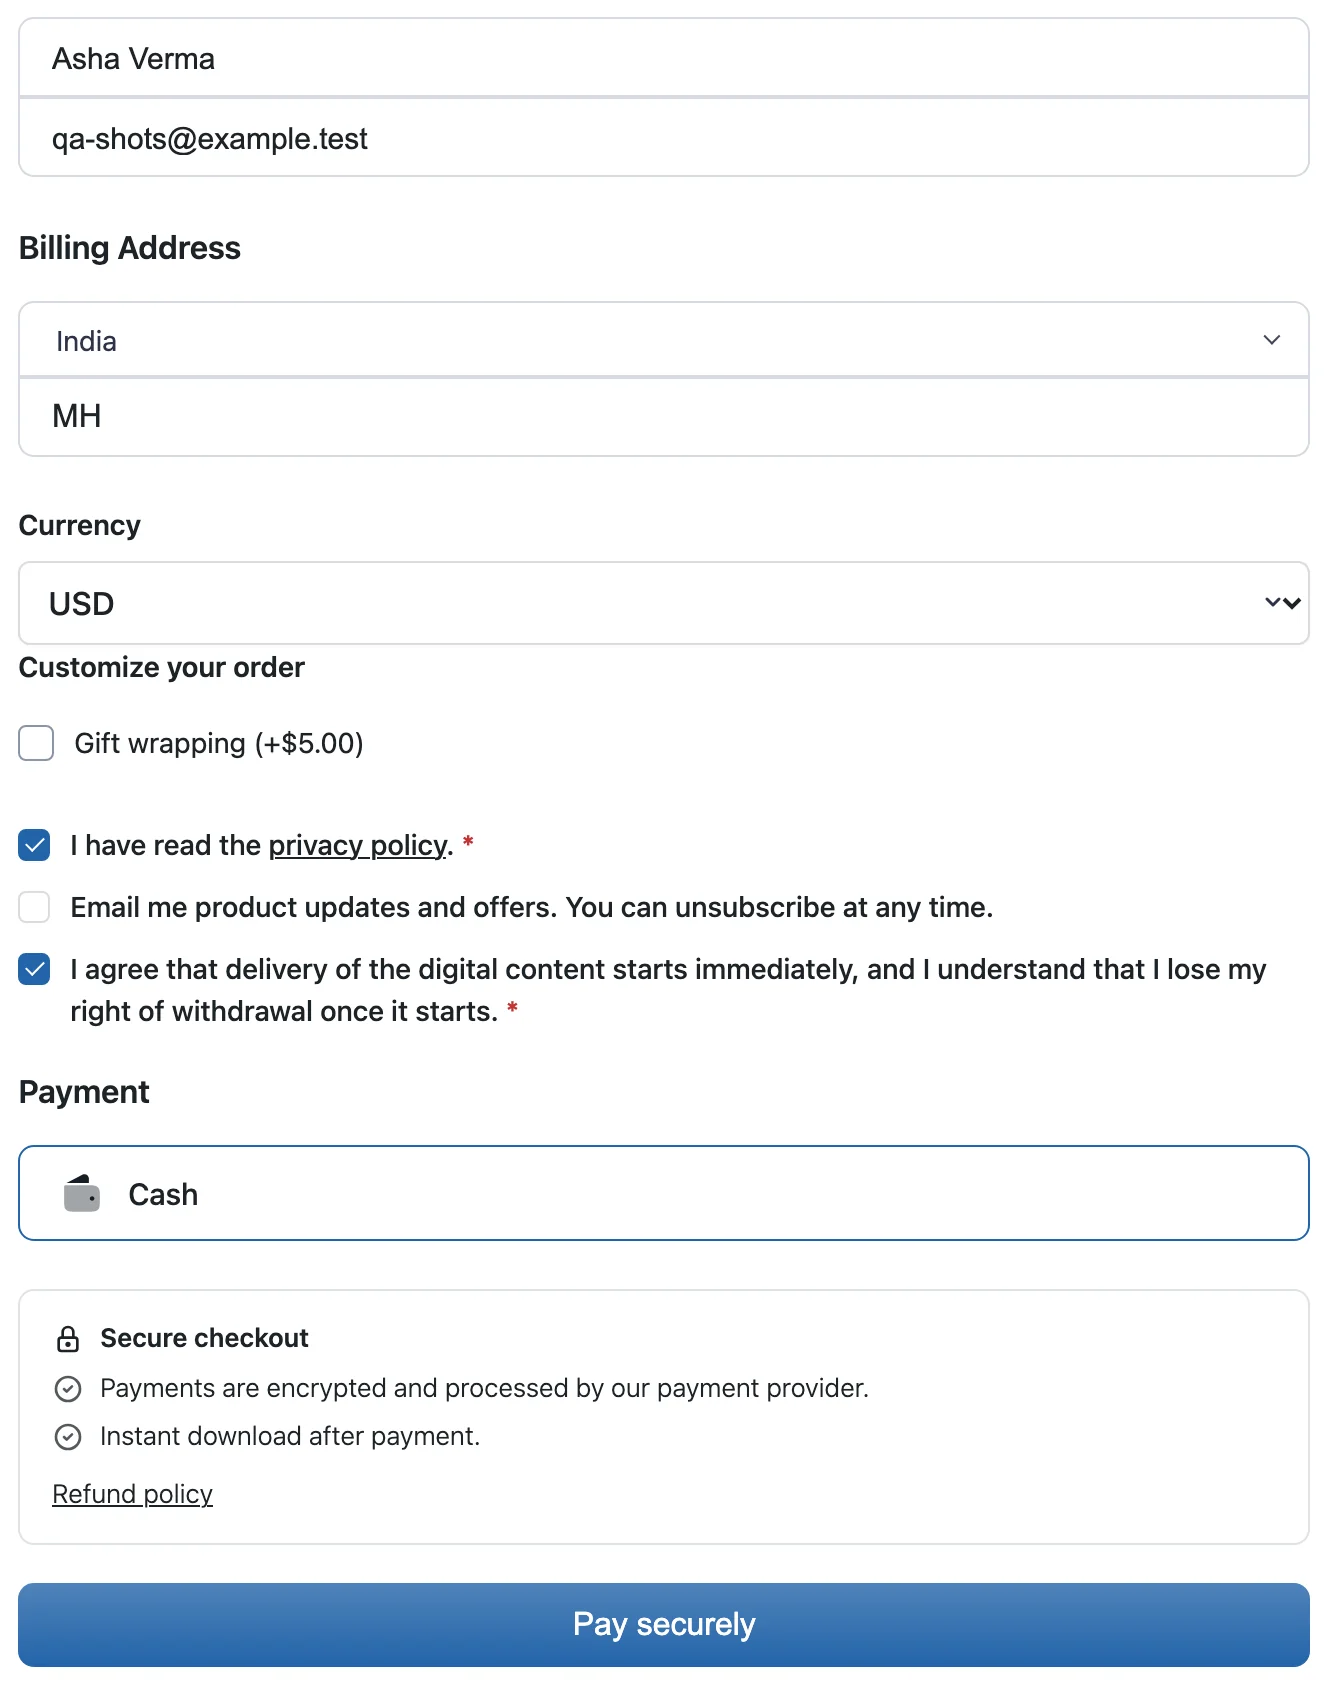Click the wallet icon beside Cash

tap(82, 1193)
